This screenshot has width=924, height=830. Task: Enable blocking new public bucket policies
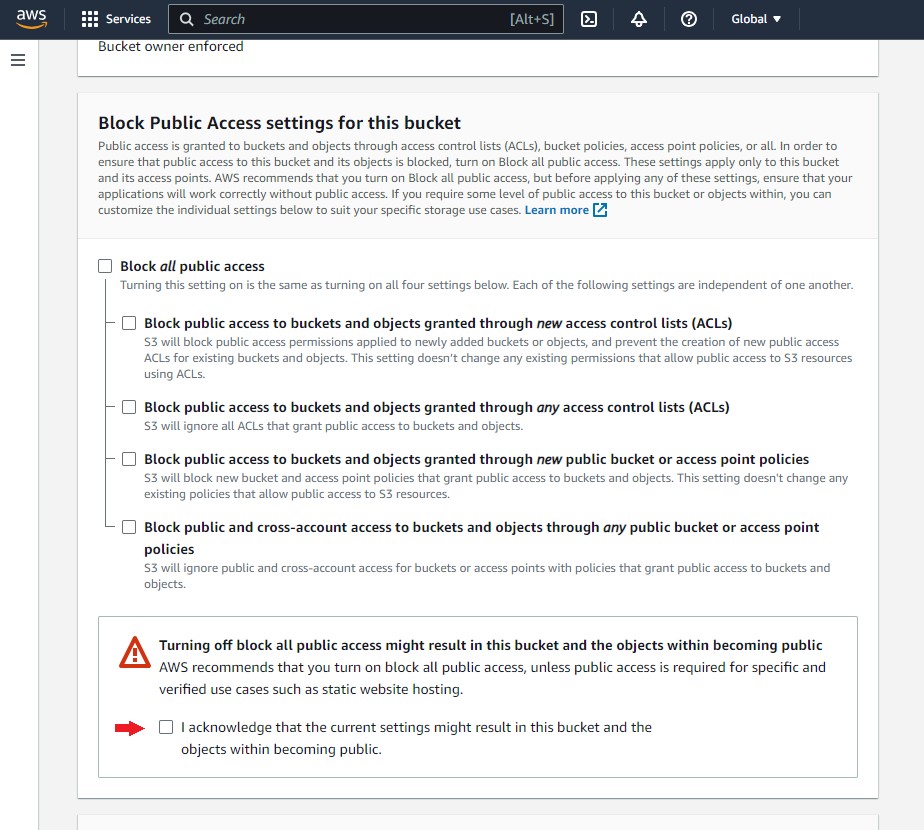tap(129, 458)
